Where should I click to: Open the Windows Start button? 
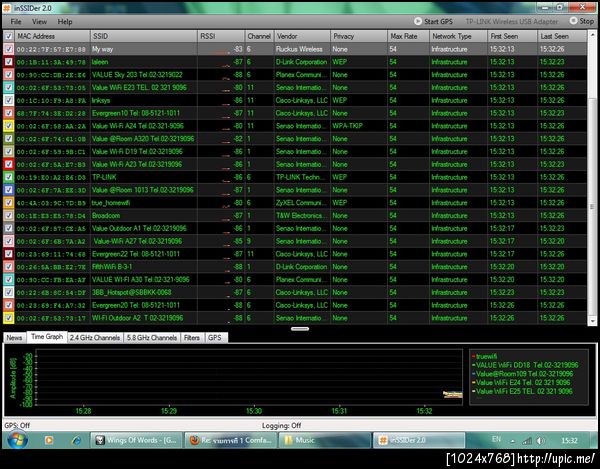(x=18, y=440)
